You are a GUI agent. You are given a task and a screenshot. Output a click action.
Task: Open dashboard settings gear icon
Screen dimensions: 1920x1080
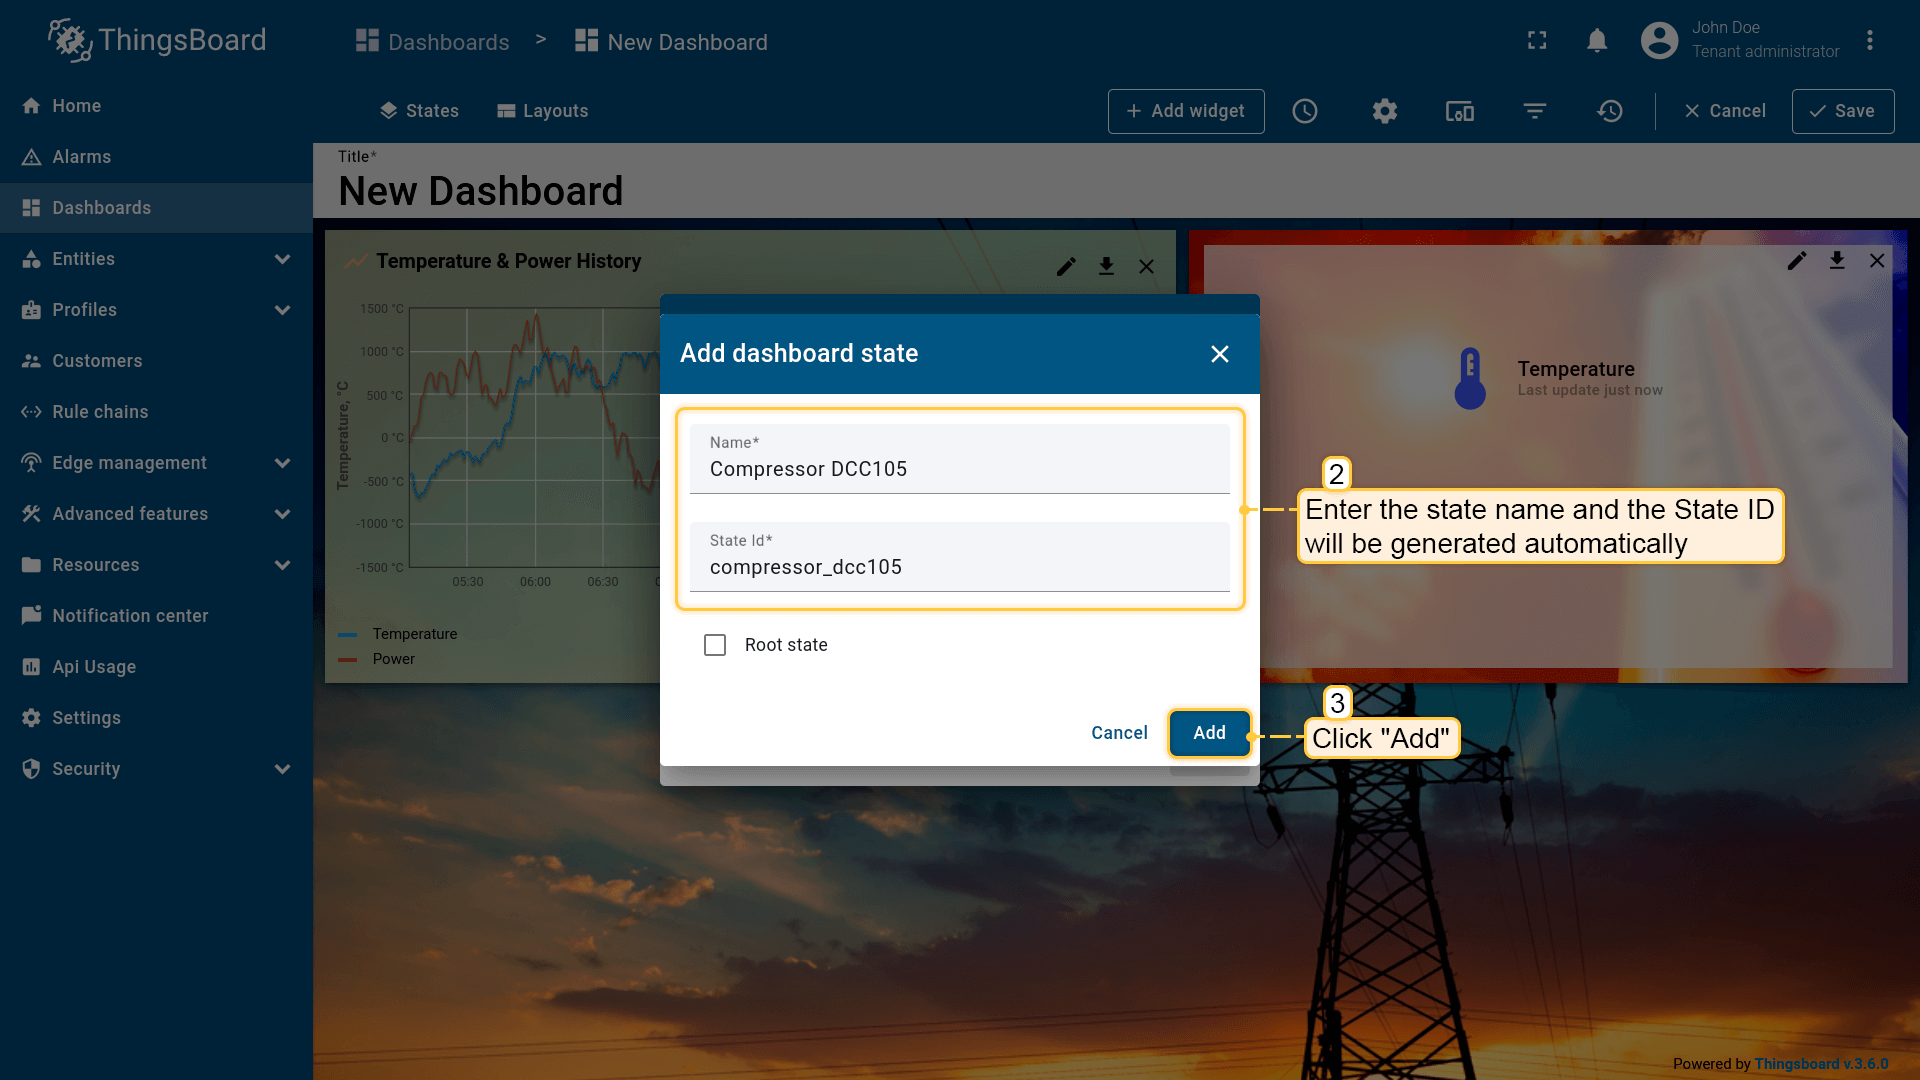(1384, 111)
